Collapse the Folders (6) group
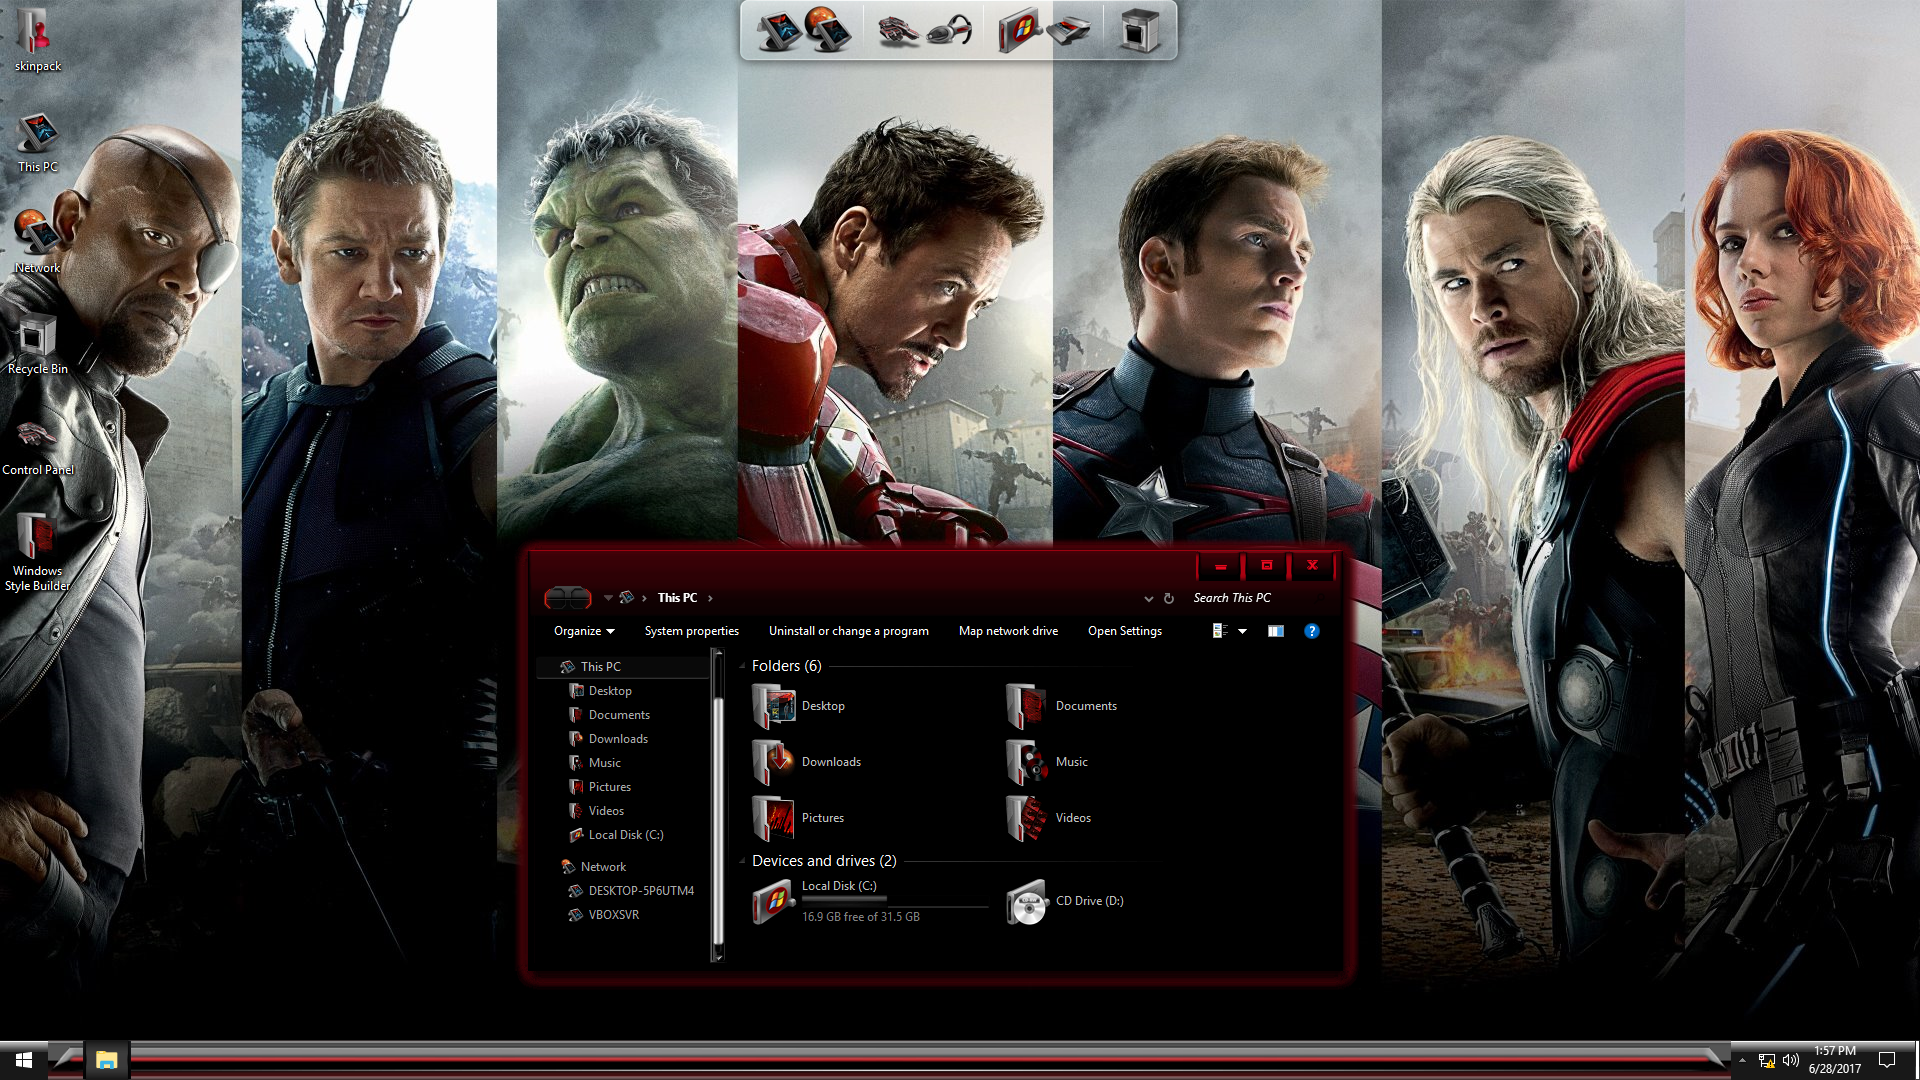Viewport: 1920px width, 1080px height. 742,666
